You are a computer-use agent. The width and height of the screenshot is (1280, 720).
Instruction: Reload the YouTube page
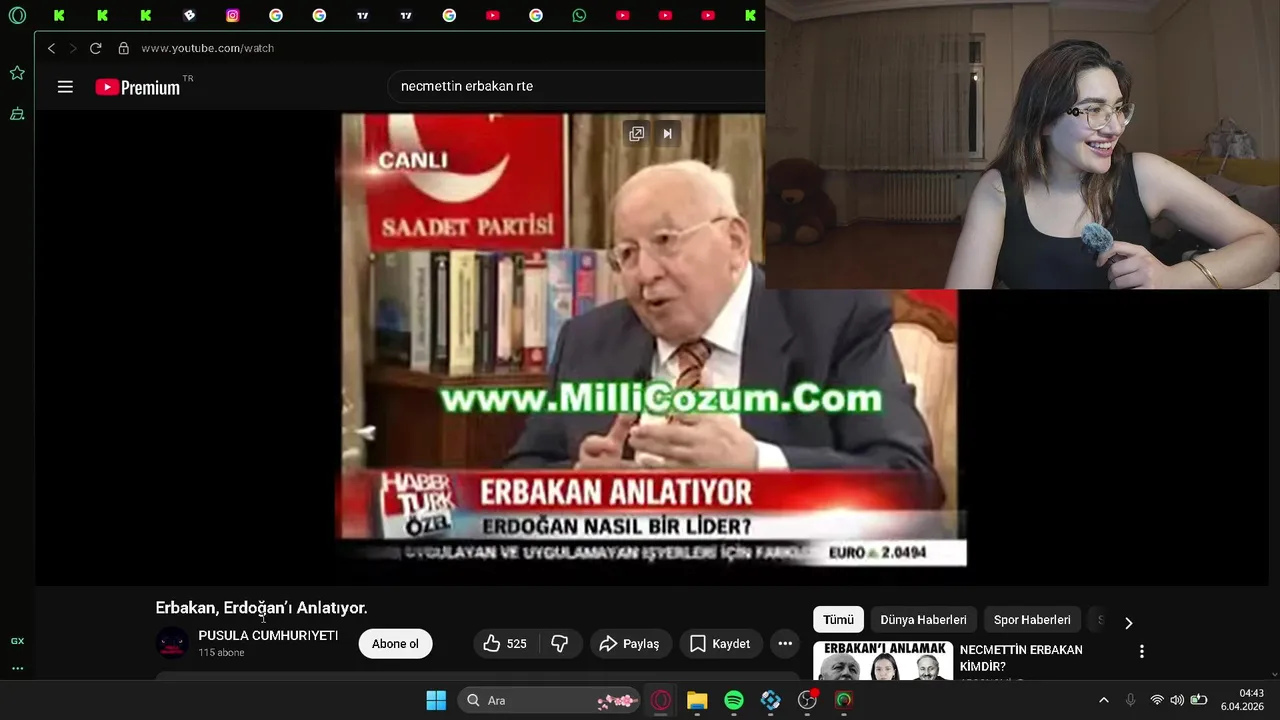(x=95, y=48)
